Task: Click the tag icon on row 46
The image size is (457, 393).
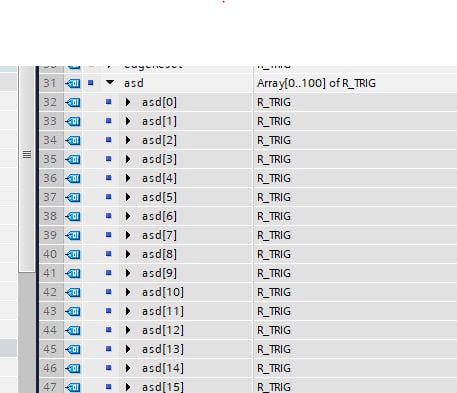Action: pos(73,368)
